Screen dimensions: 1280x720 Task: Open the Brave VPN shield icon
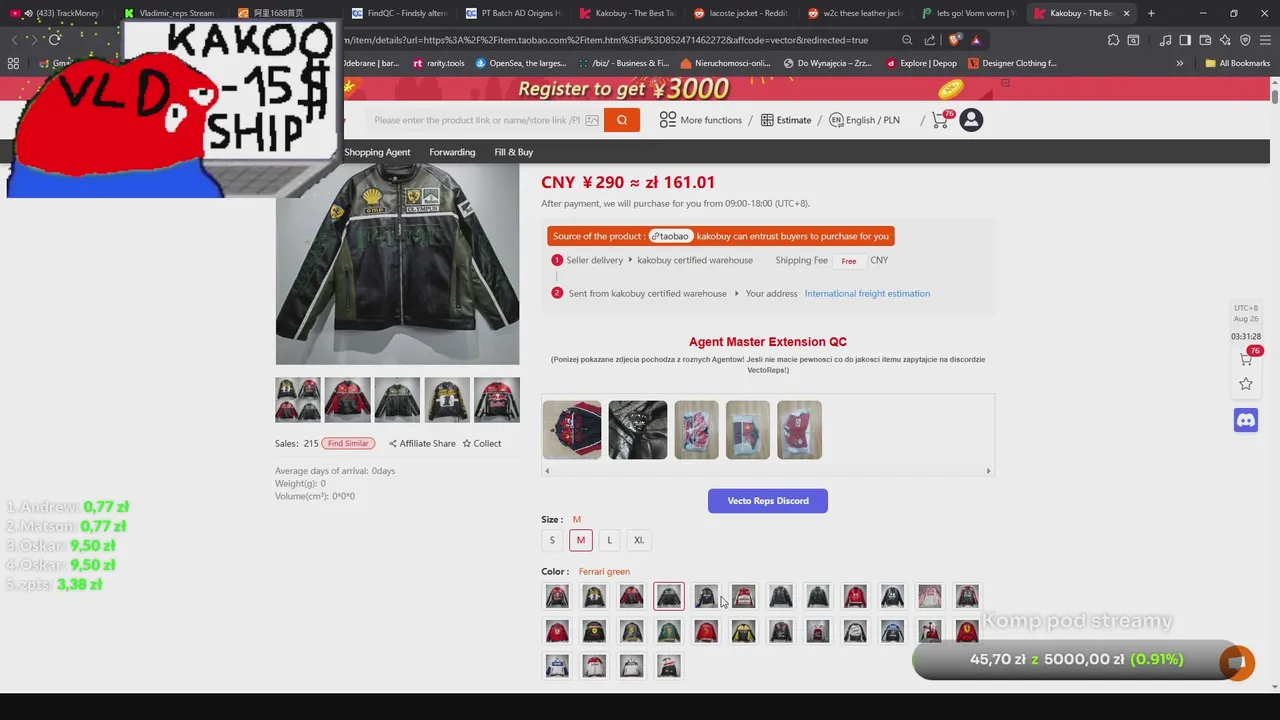1245,40
